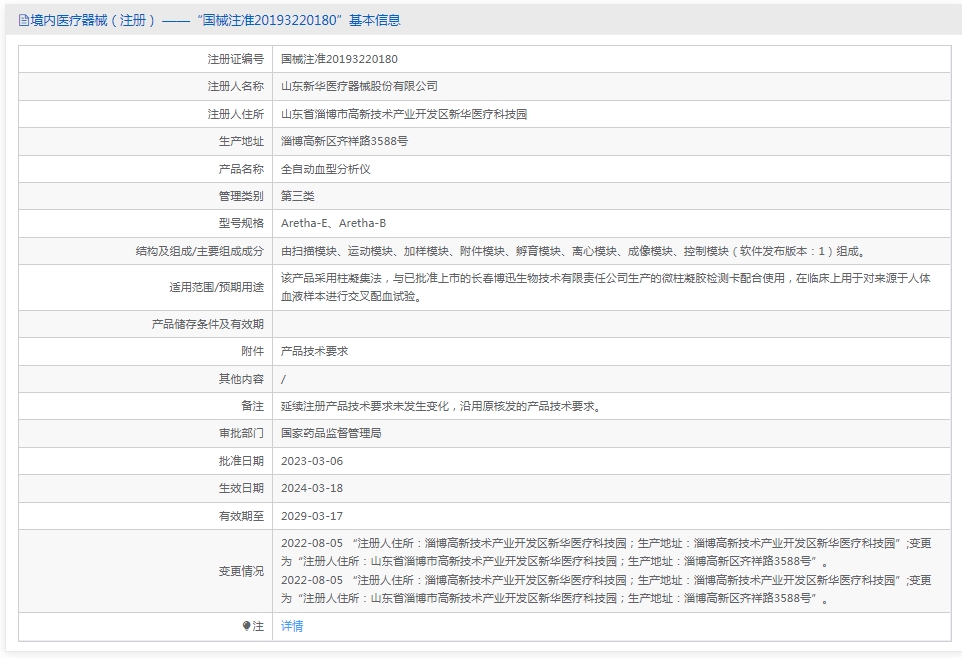Click the model value Aretha-E、Aretha-B
The image size is (962, 658).
point(334,223)
